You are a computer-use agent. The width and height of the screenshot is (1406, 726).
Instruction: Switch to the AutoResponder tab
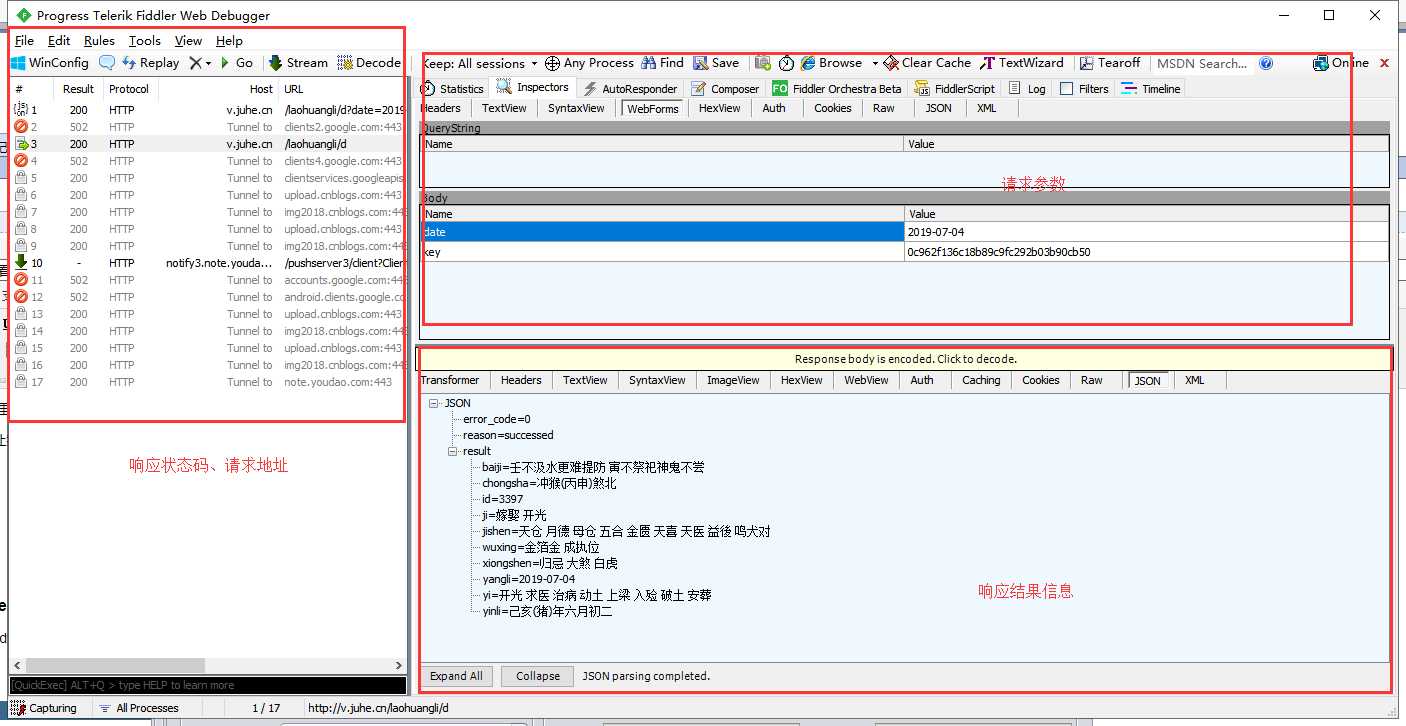point(630,89)
